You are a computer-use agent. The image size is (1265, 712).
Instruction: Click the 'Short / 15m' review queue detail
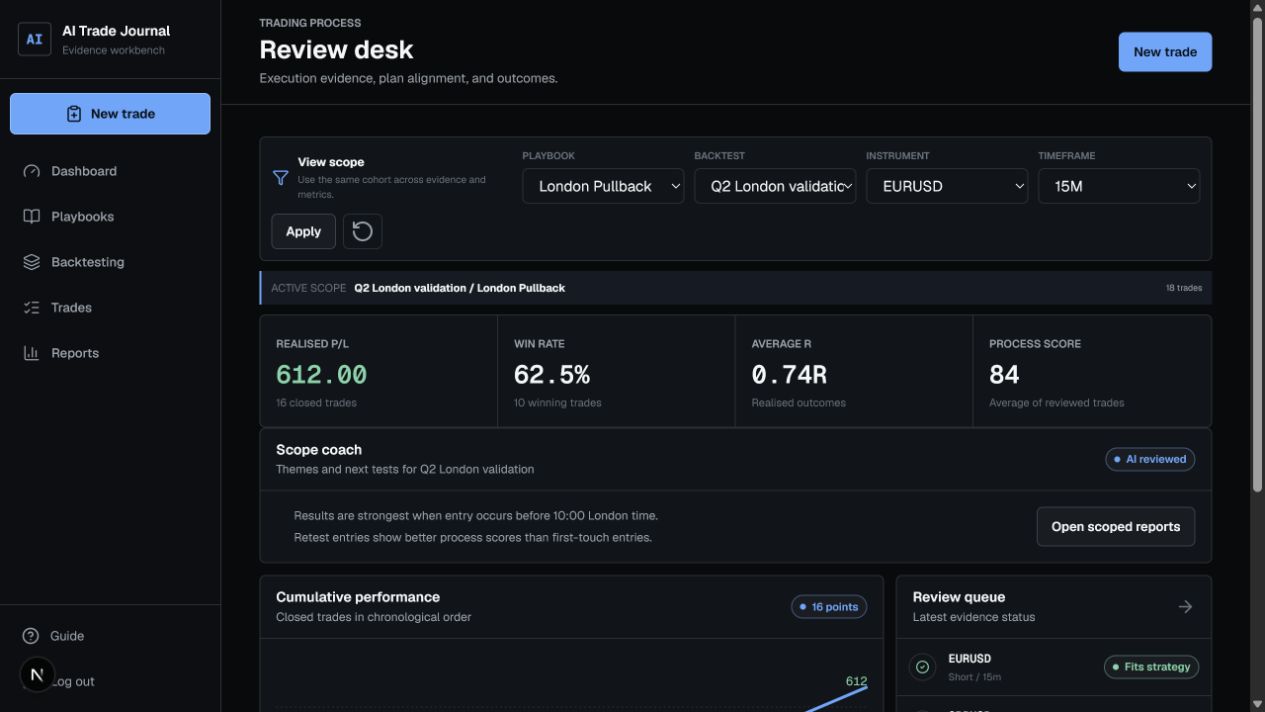[x=974, y=678]
